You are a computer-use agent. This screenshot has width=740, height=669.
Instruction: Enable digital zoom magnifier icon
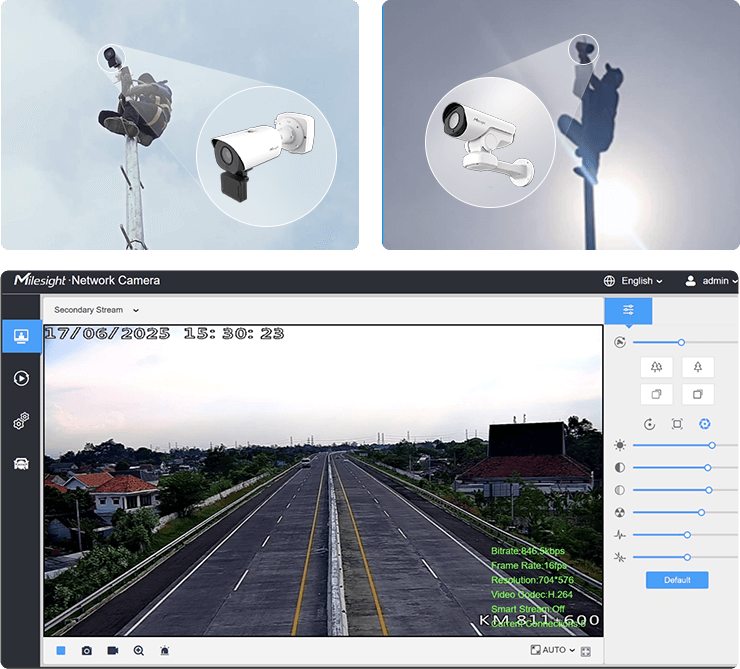pos(139,650)
